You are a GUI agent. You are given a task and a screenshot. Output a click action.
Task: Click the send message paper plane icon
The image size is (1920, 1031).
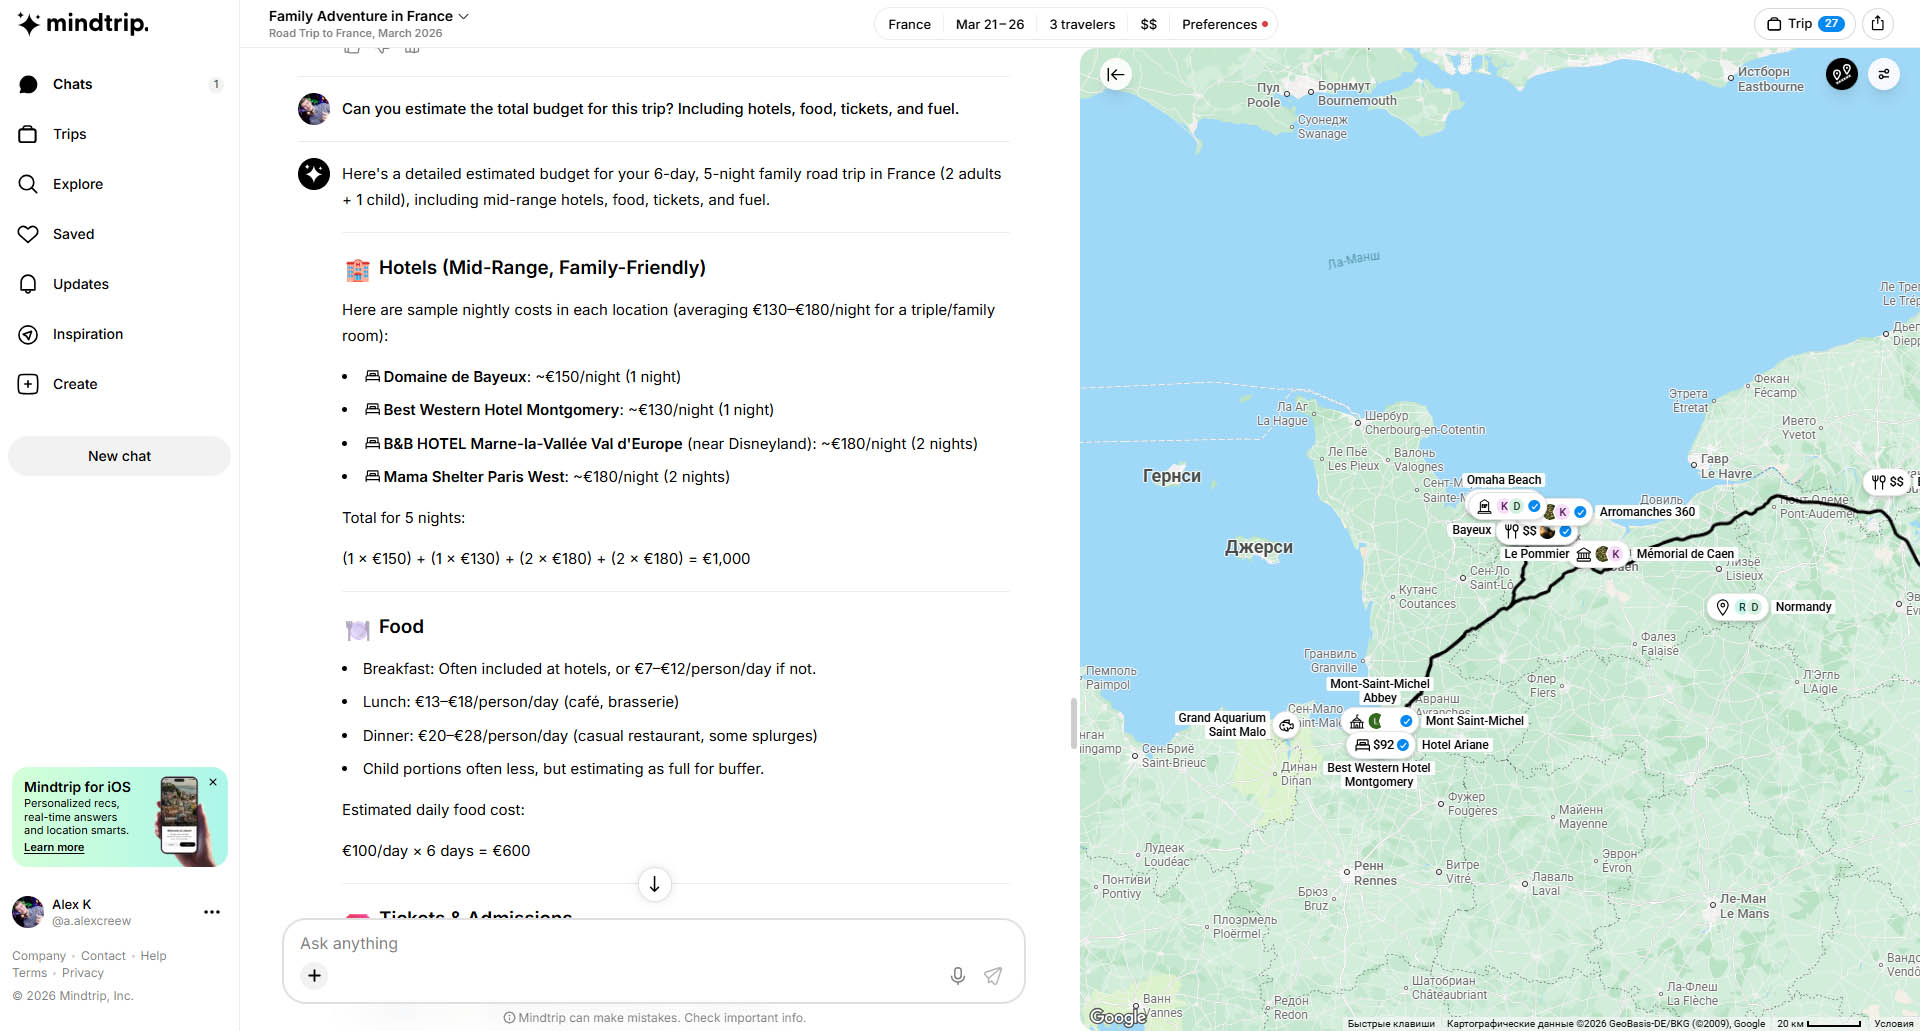992,975
